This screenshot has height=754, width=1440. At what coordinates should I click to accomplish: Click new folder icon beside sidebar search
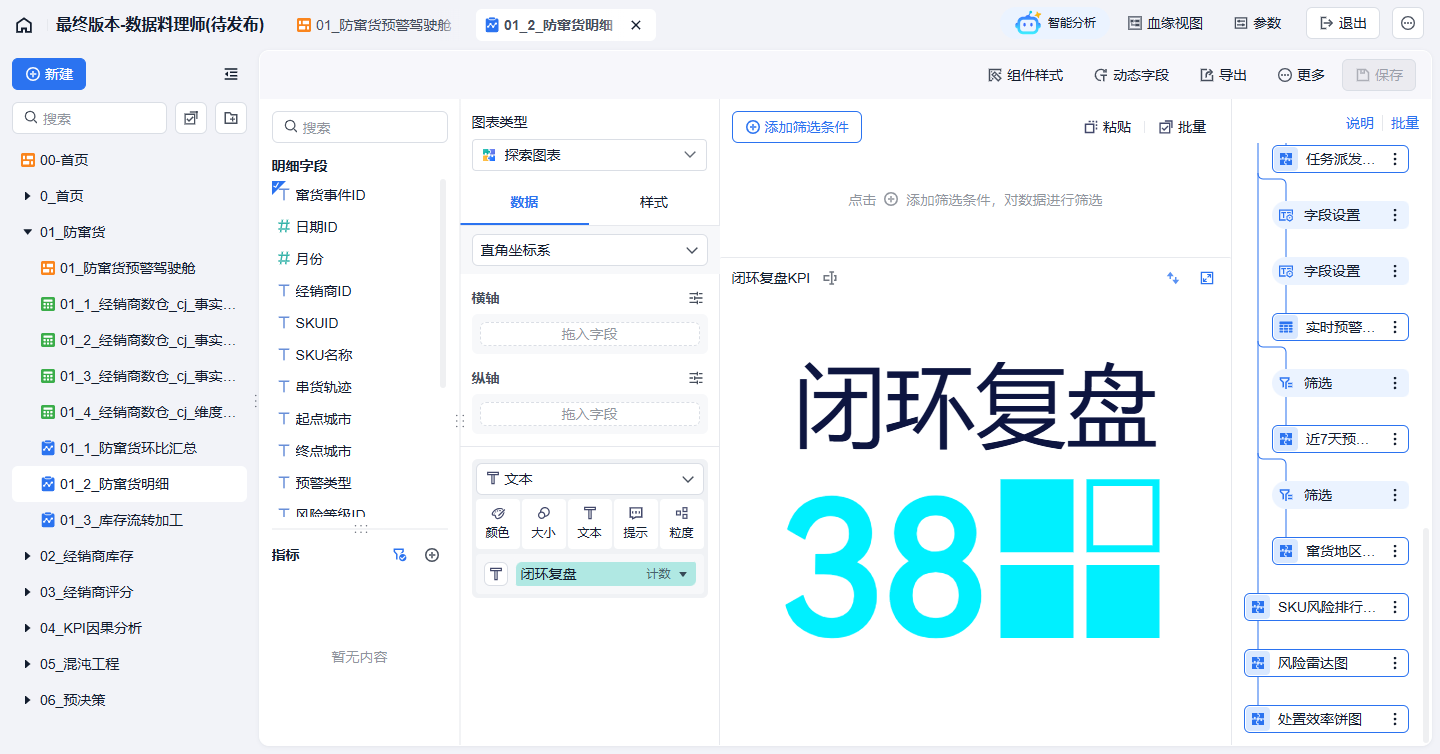pyautogui.click(x=231, y=118)
